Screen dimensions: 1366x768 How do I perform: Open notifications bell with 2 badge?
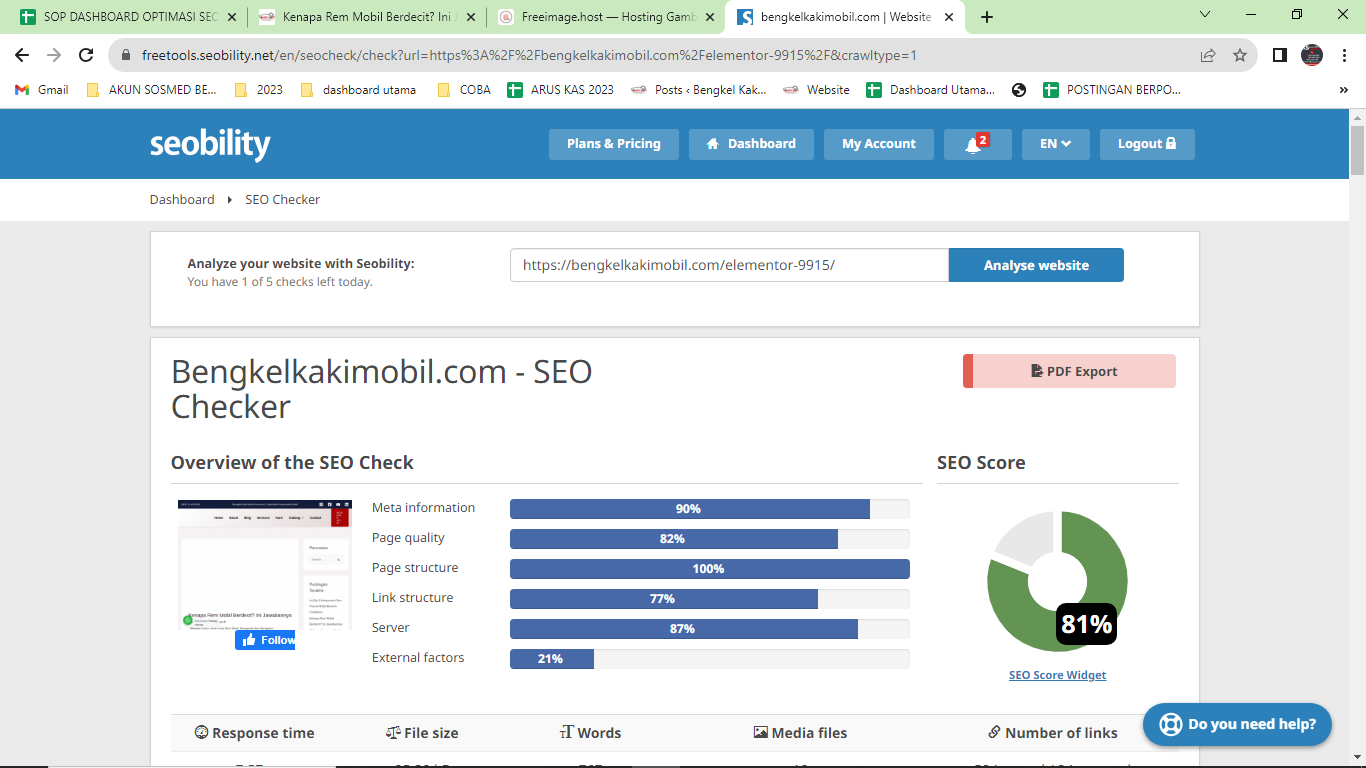point(977,144)
